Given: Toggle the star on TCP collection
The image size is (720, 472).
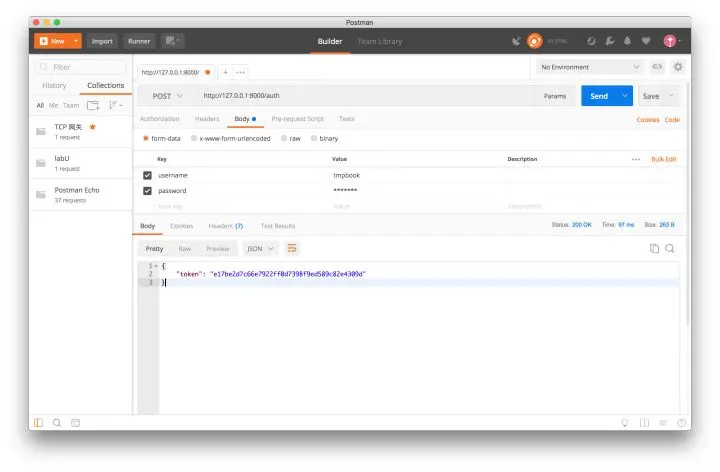Looking at the screenshot, I should click(92, 127).
